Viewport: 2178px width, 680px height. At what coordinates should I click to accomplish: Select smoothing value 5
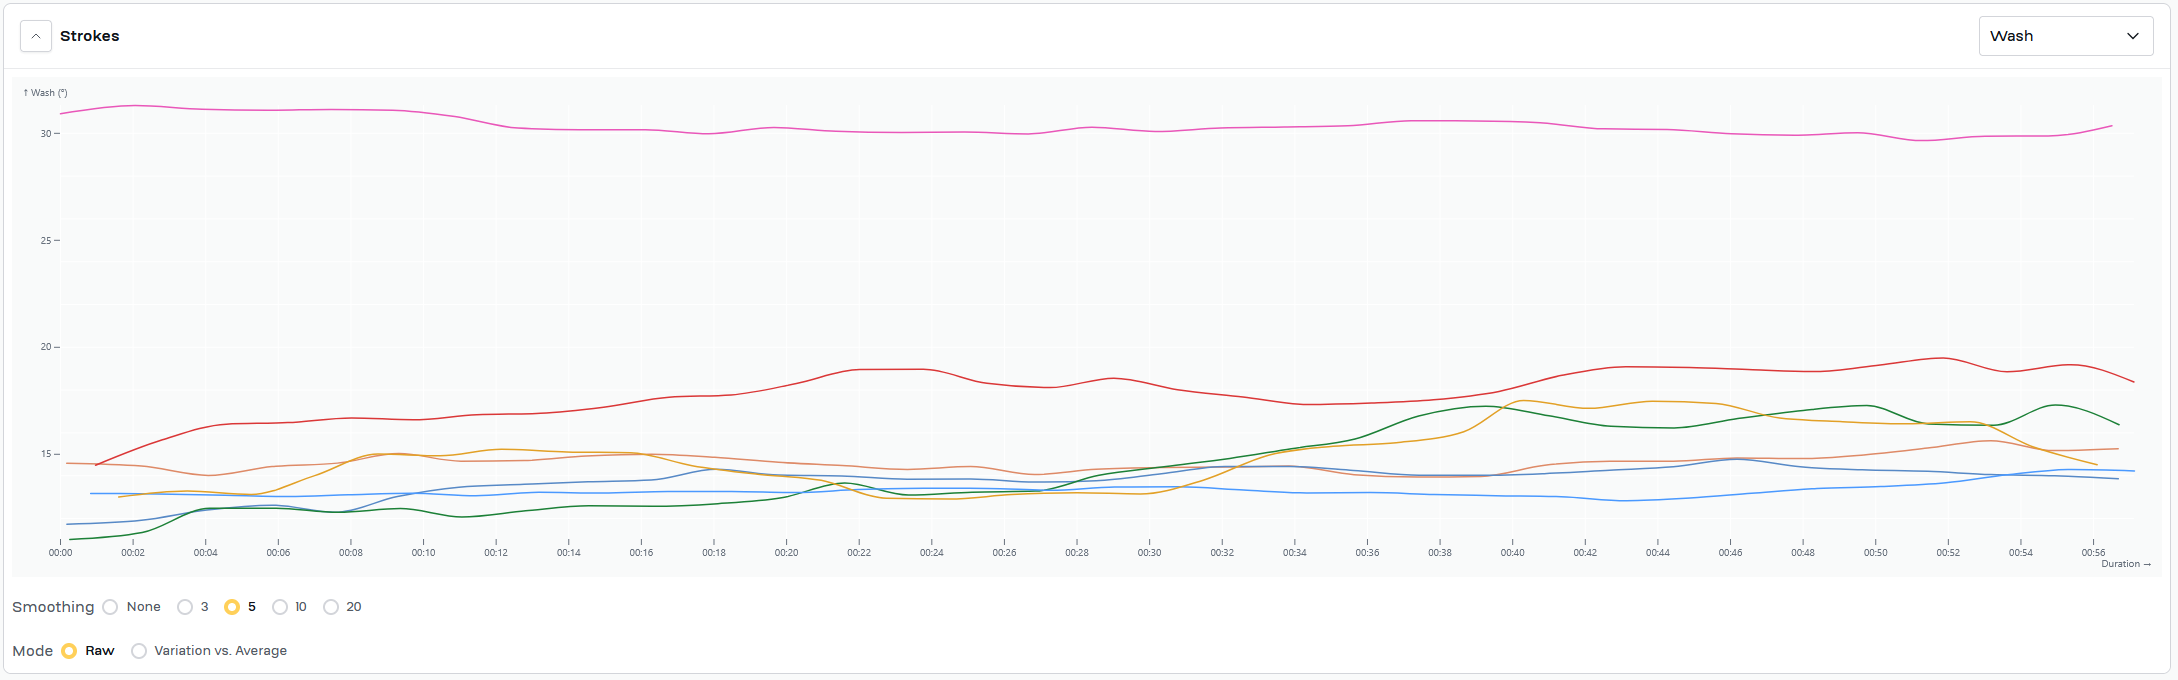[x=232, y=607]
